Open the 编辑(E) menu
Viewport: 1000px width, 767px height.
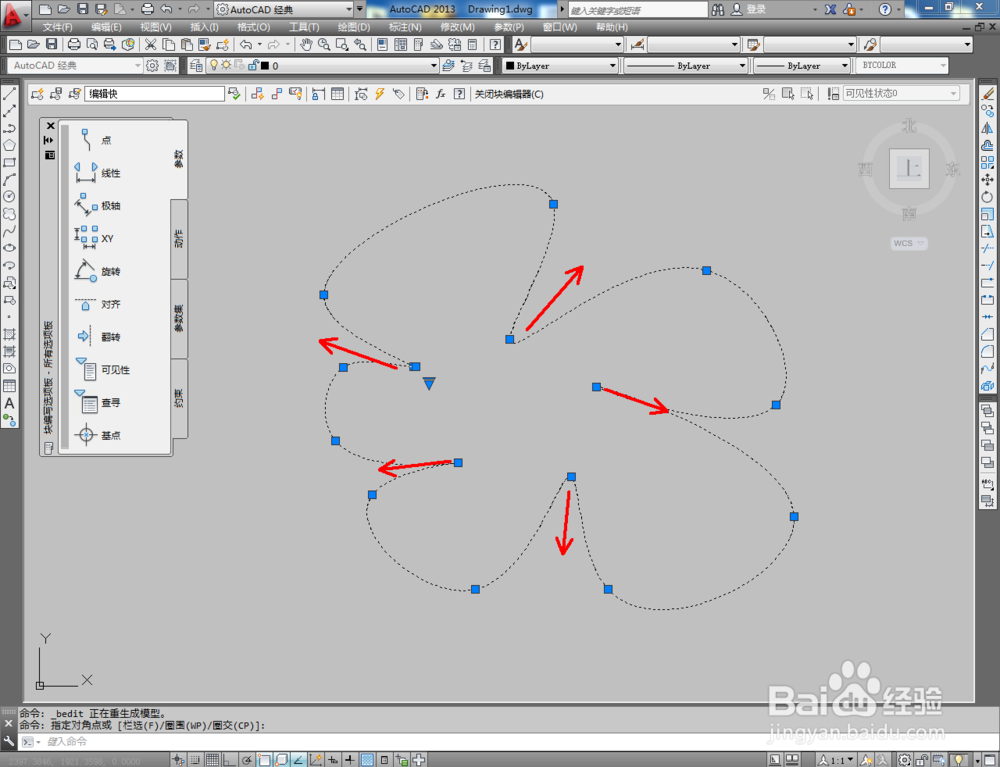pos(107,27)
